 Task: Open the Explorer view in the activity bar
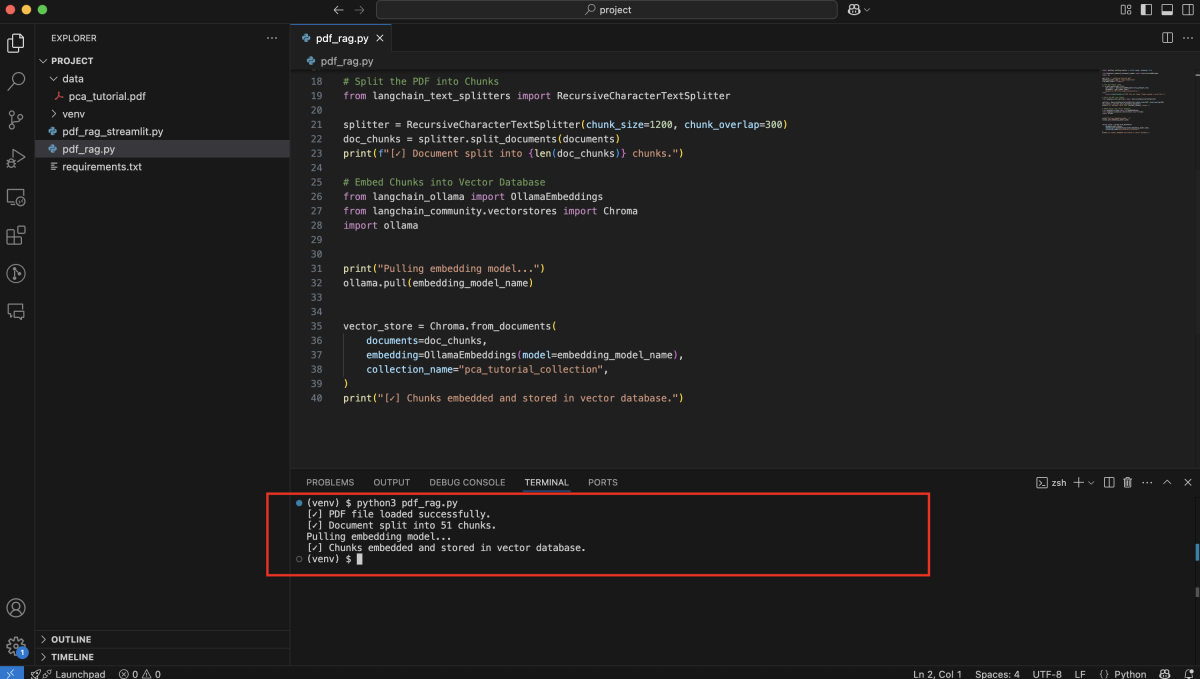tap(16, 43)
